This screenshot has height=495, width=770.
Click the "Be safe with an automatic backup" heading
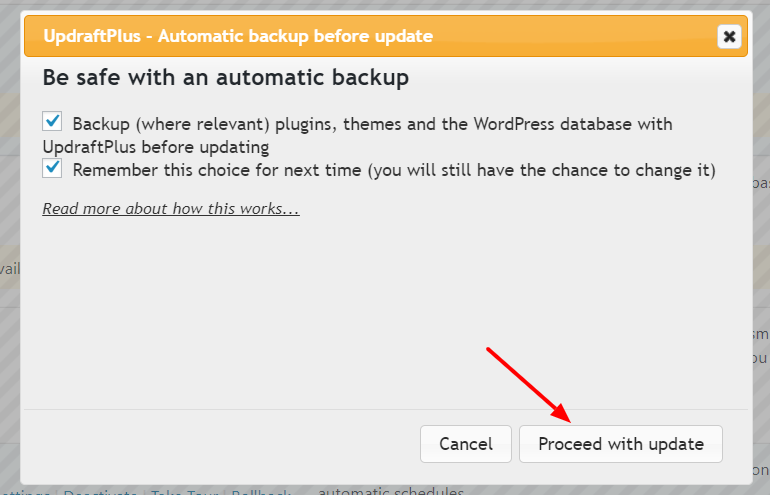click(x=225, y=77)
